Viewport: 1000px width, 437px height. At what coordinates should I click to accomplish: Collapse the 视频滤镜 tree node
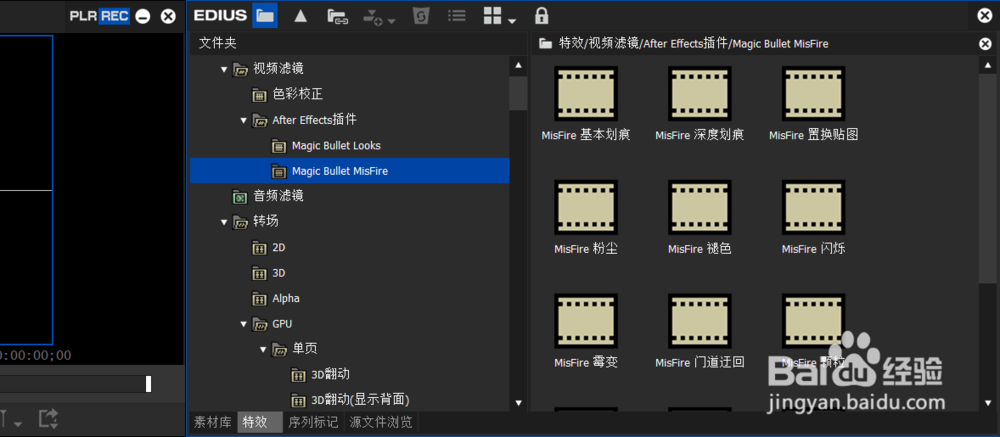click(x=224, y=69)
